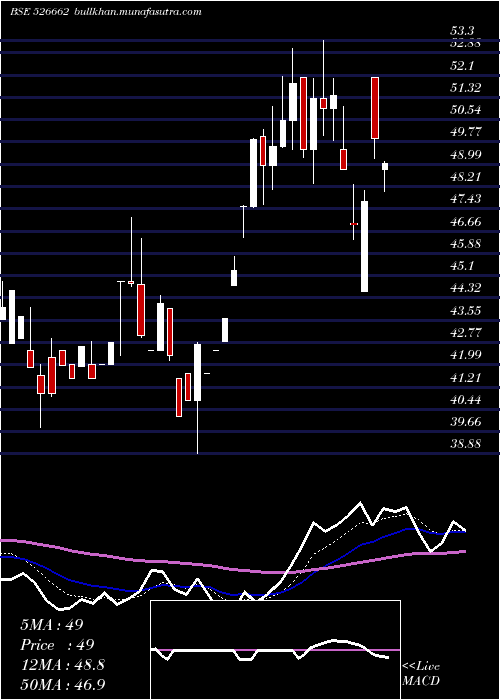Click the 40.44 price axis label
This screenshot has width=500, height=700.
[x=466, y=400]
